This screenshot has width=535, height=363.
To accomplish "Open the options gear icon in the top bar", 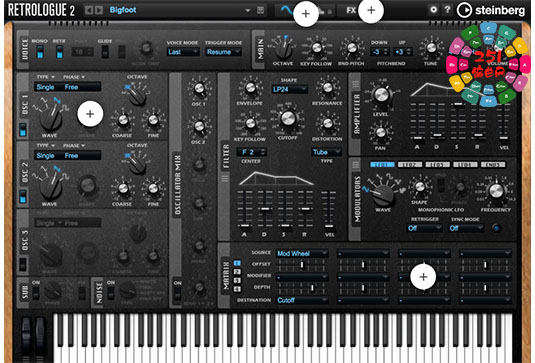I will pyautogui.click(x=433, y=10).
